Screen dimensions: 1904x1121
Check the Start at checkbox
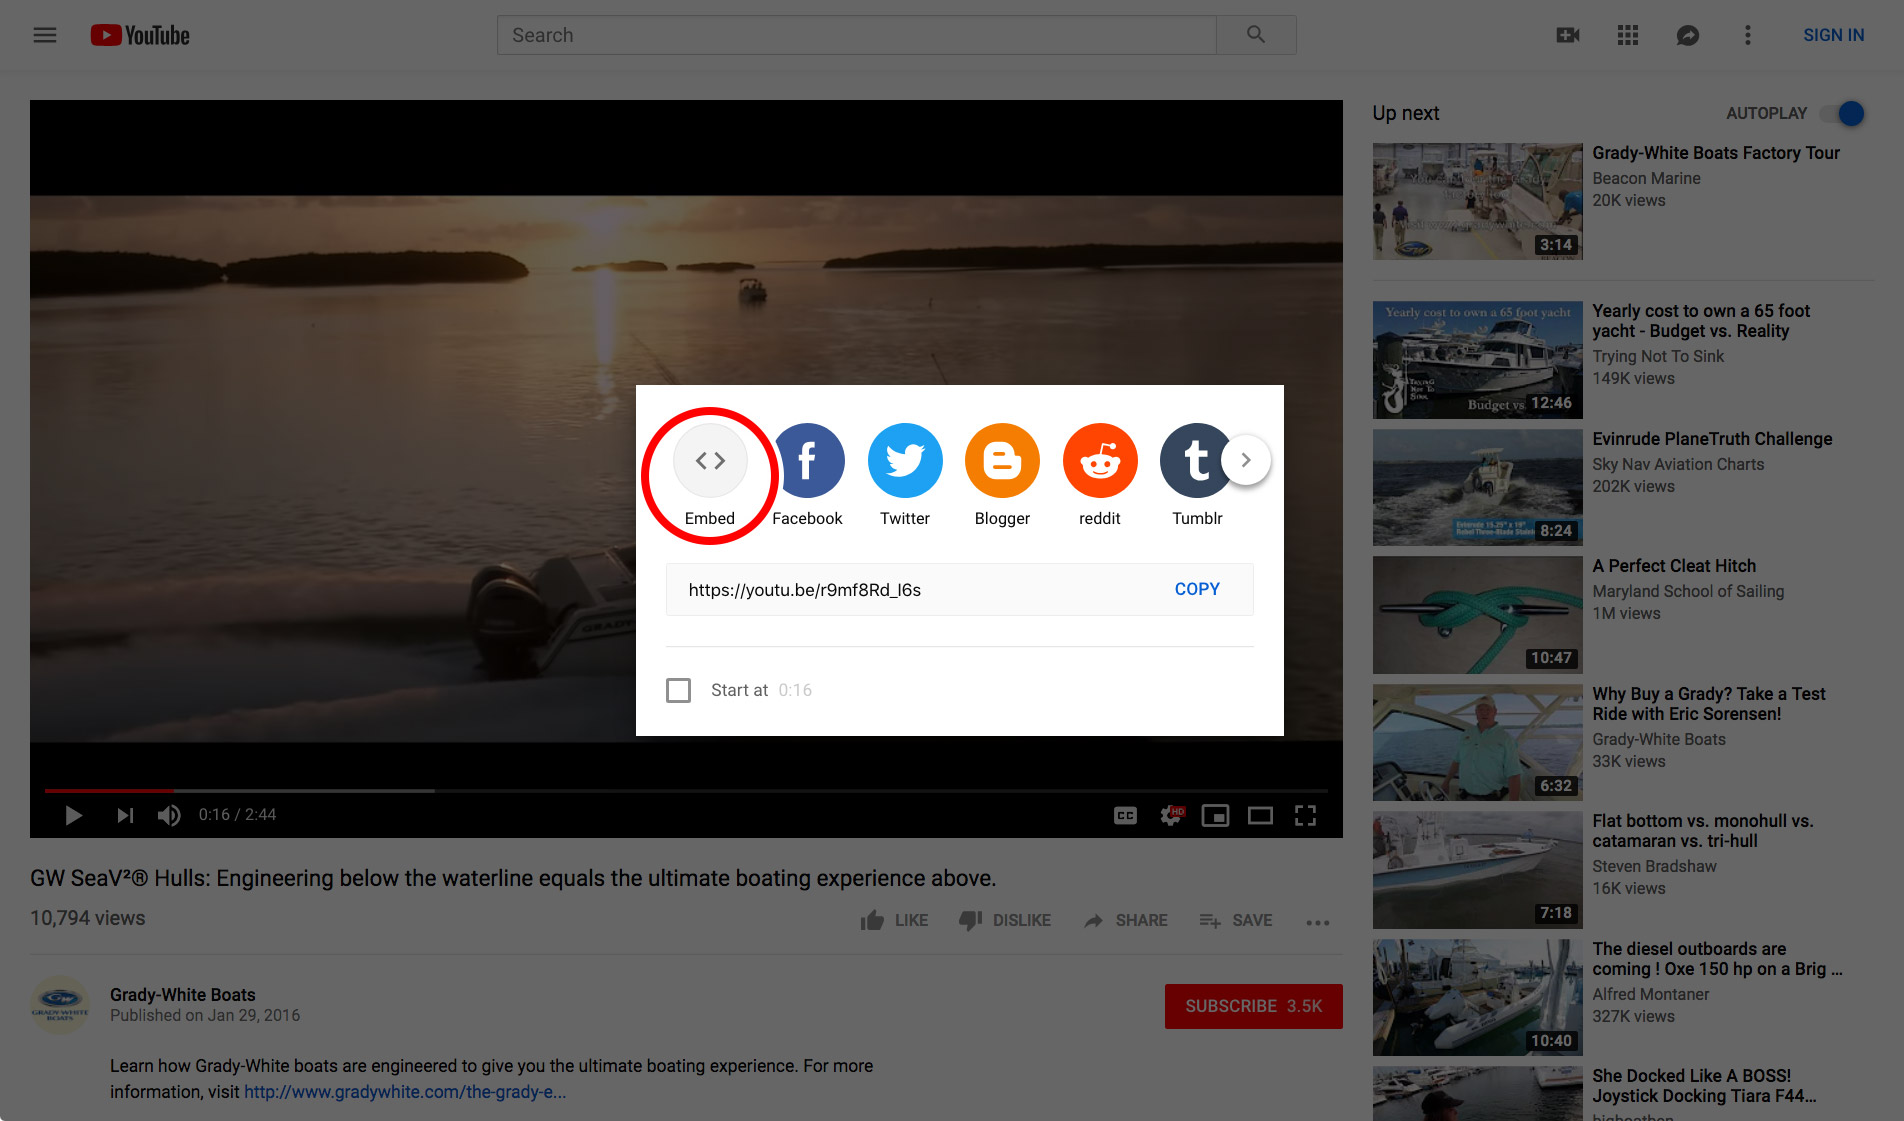(x=678, y=690)
